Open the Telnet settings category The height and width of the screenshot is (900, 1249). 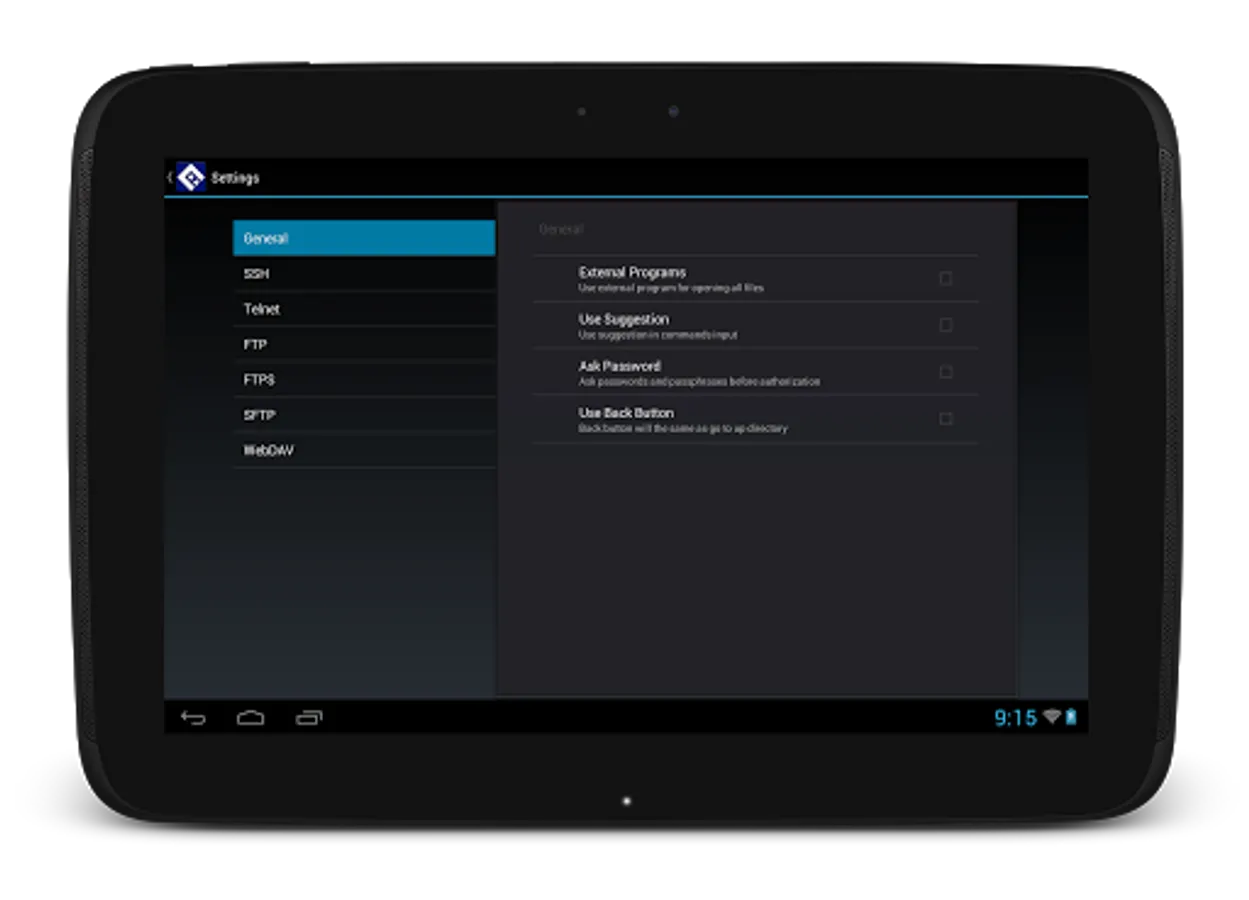tap(364, 309)
